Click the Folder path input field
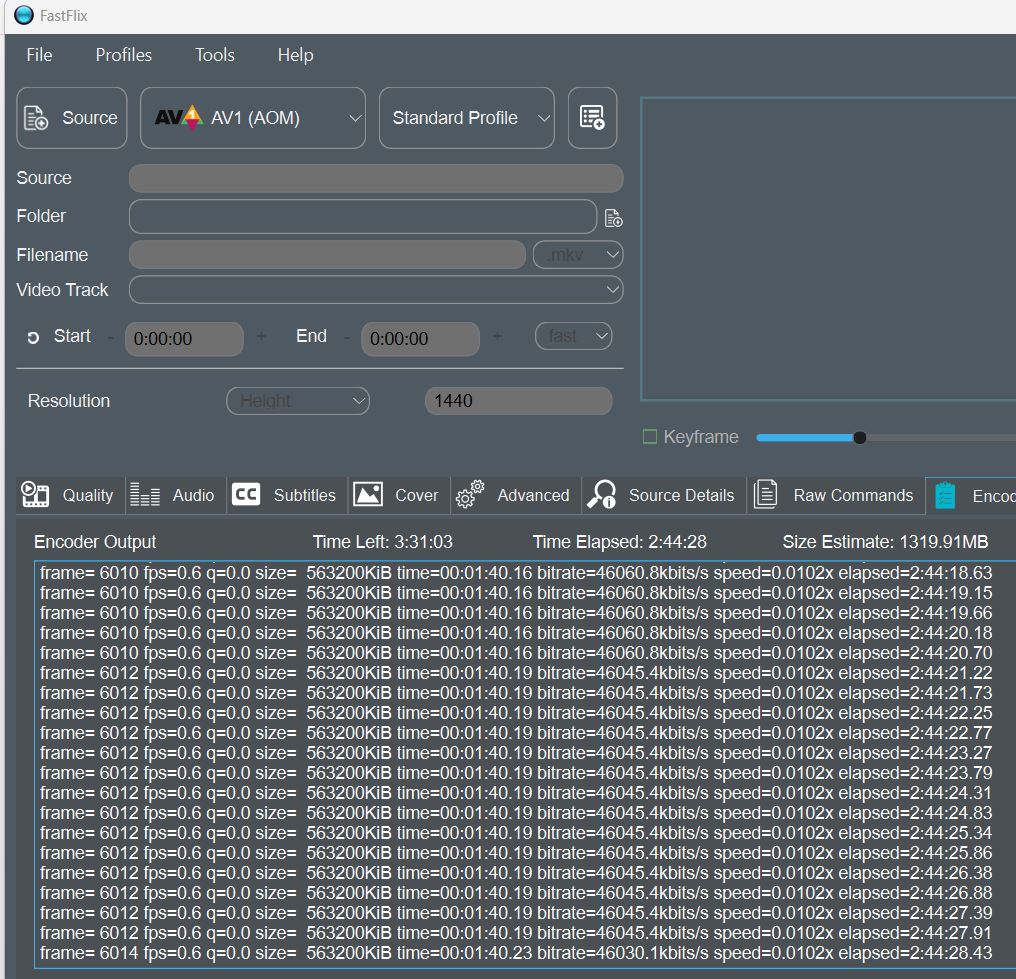 362,216
